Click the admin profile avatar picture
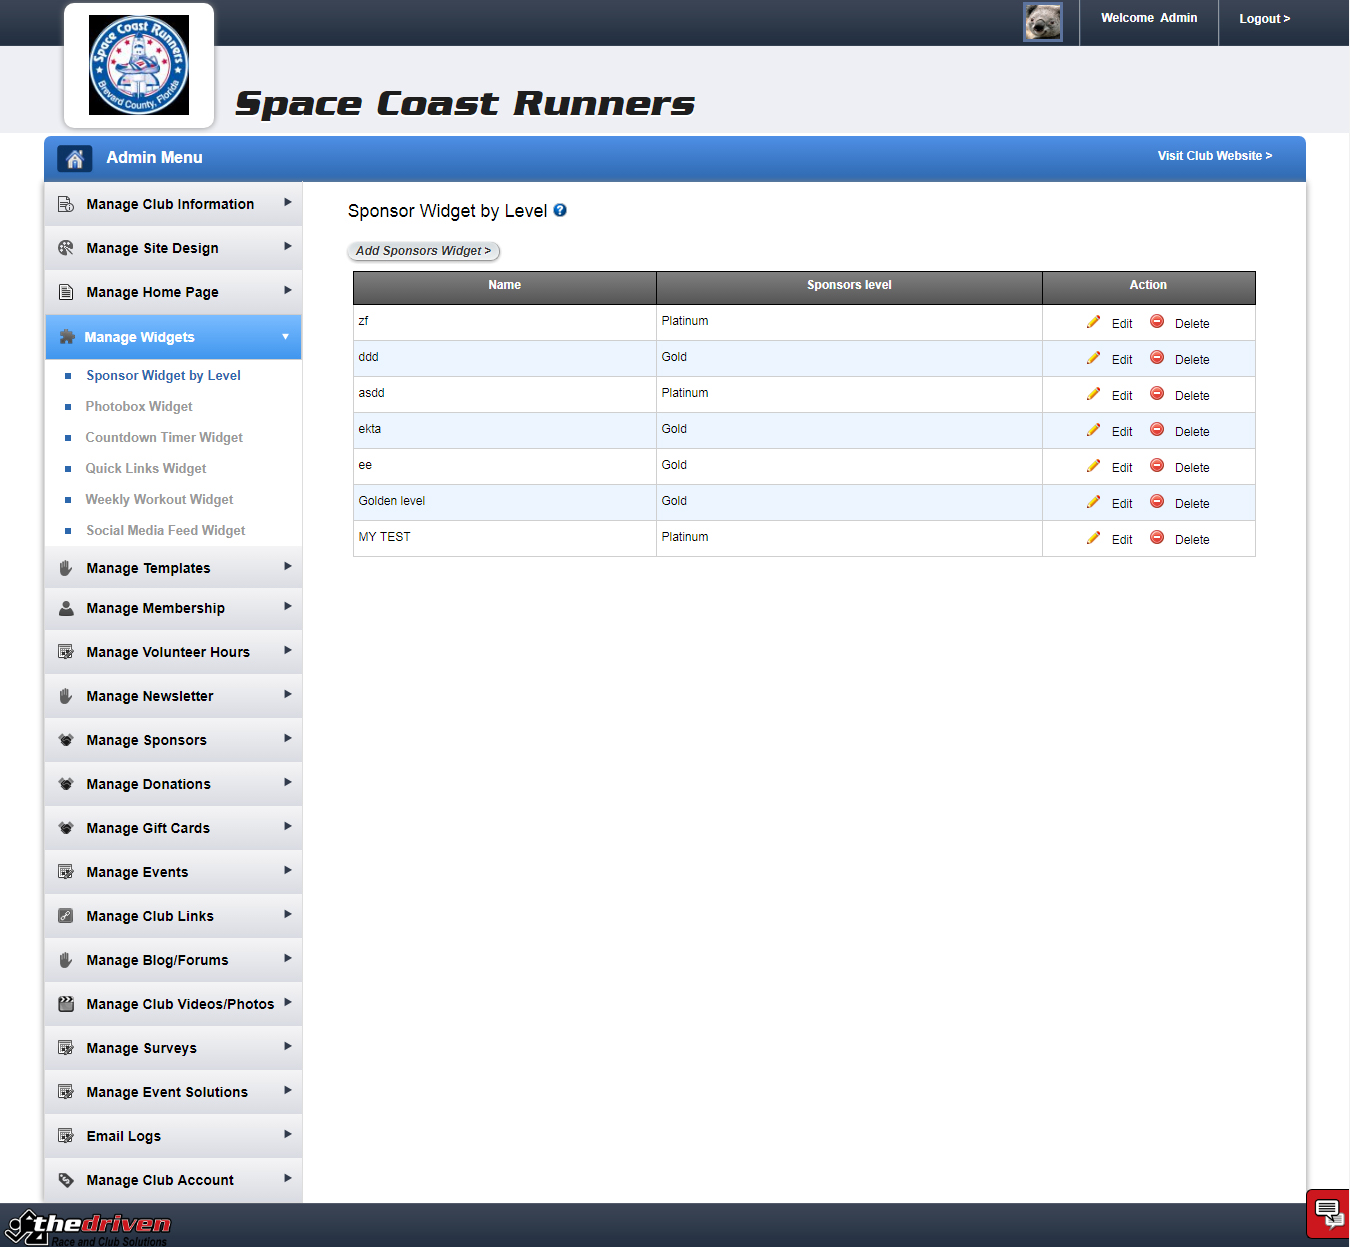 (x=1042, y=22)
